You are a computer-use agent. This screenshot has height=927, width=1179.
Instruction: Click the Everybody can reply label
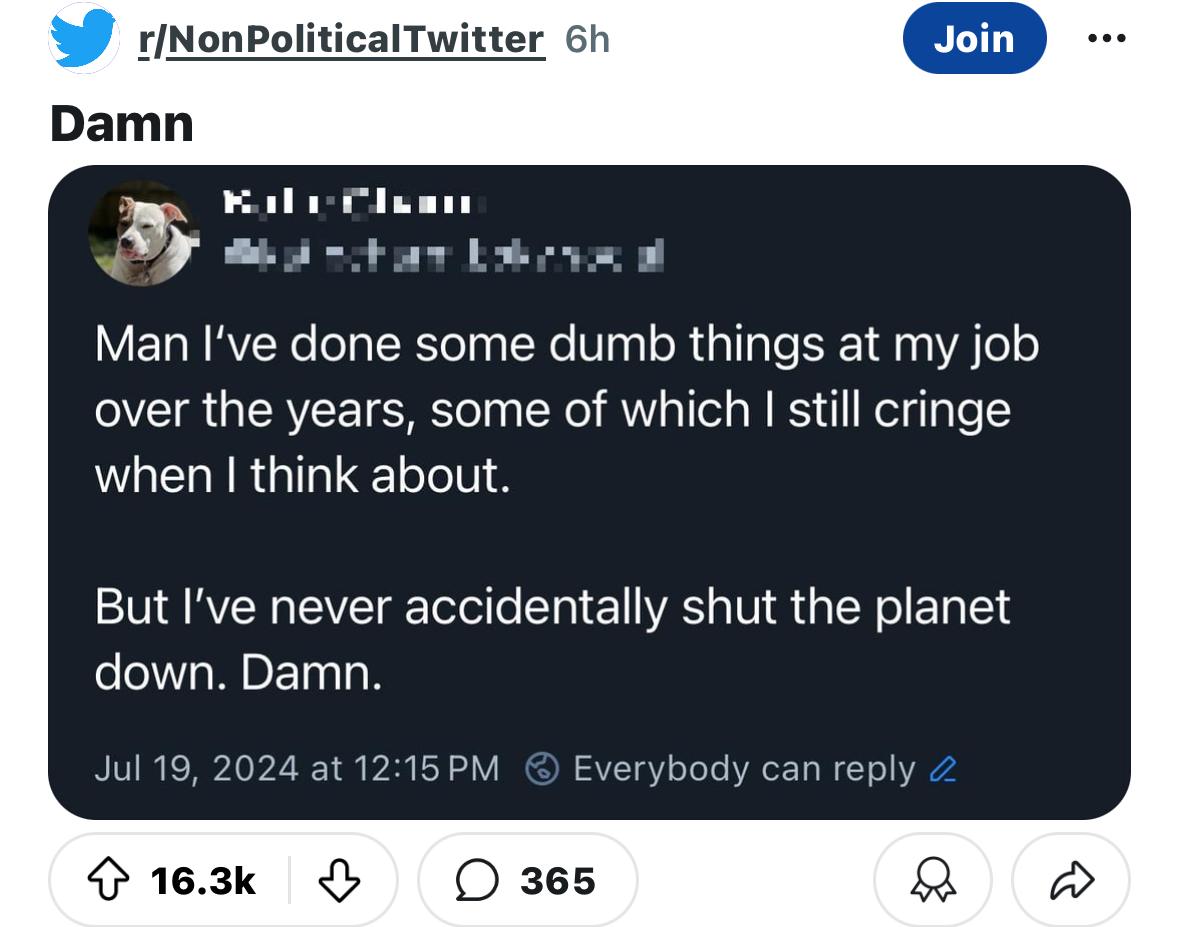pos(744,768)
